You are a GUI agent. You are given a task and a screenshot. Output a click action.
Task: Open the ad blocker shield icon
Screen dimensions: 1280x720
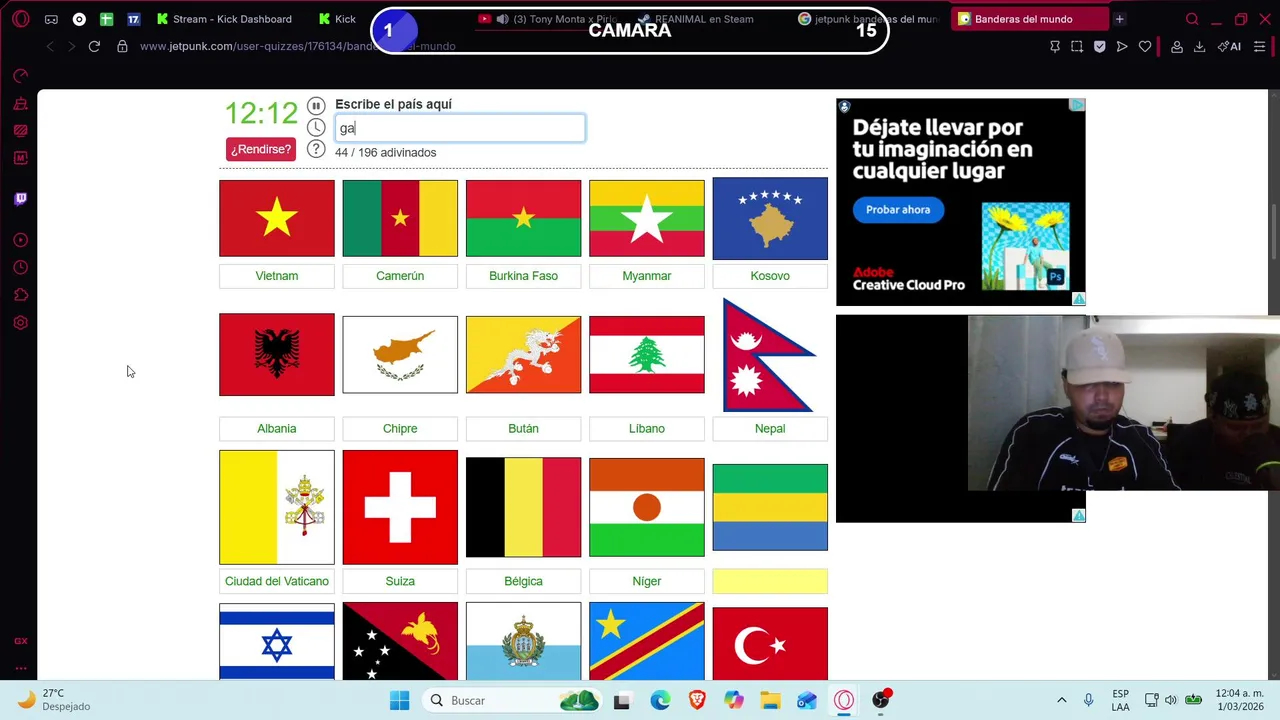[1099, 46]
